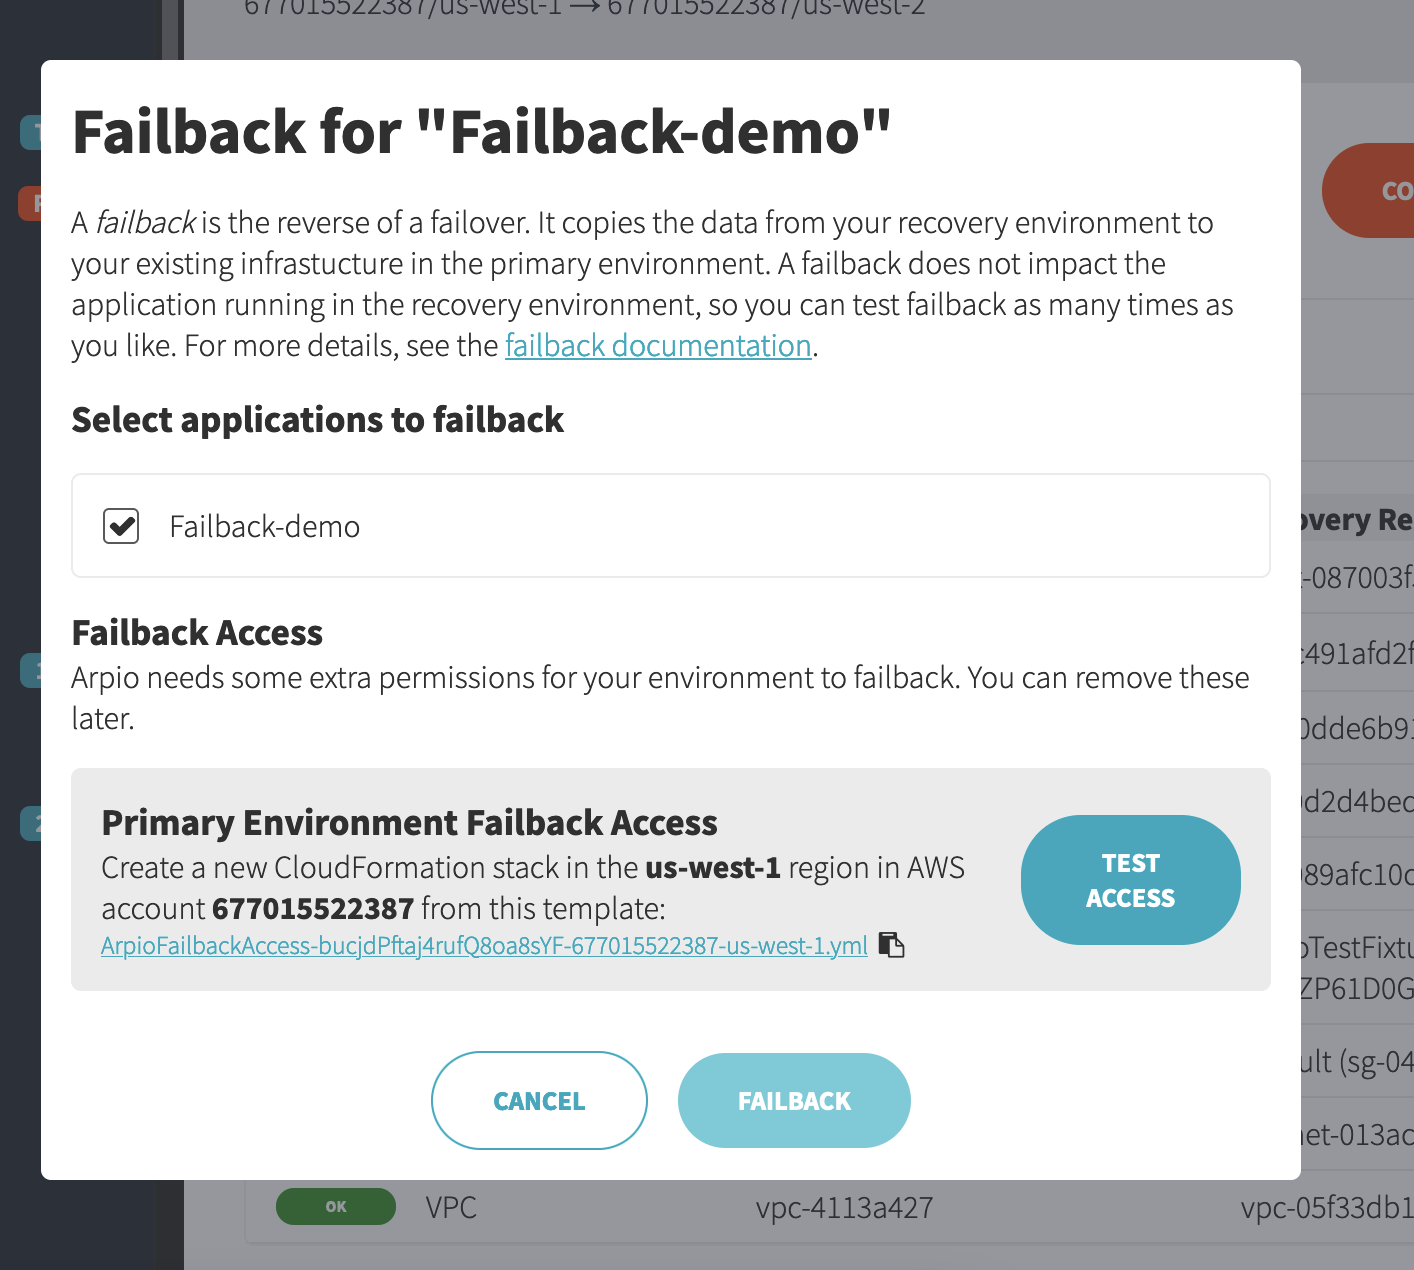Click the security group (sg-04) recovery entry
The width and height of the screenshot is (1414, 1270).
[1357, 1061]
